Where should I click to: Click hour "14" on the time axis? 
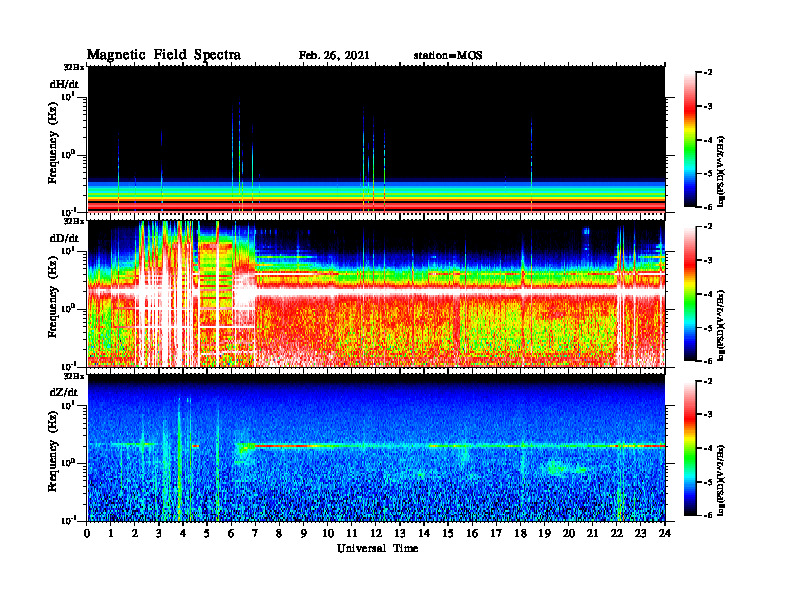[x=424, y=534]
